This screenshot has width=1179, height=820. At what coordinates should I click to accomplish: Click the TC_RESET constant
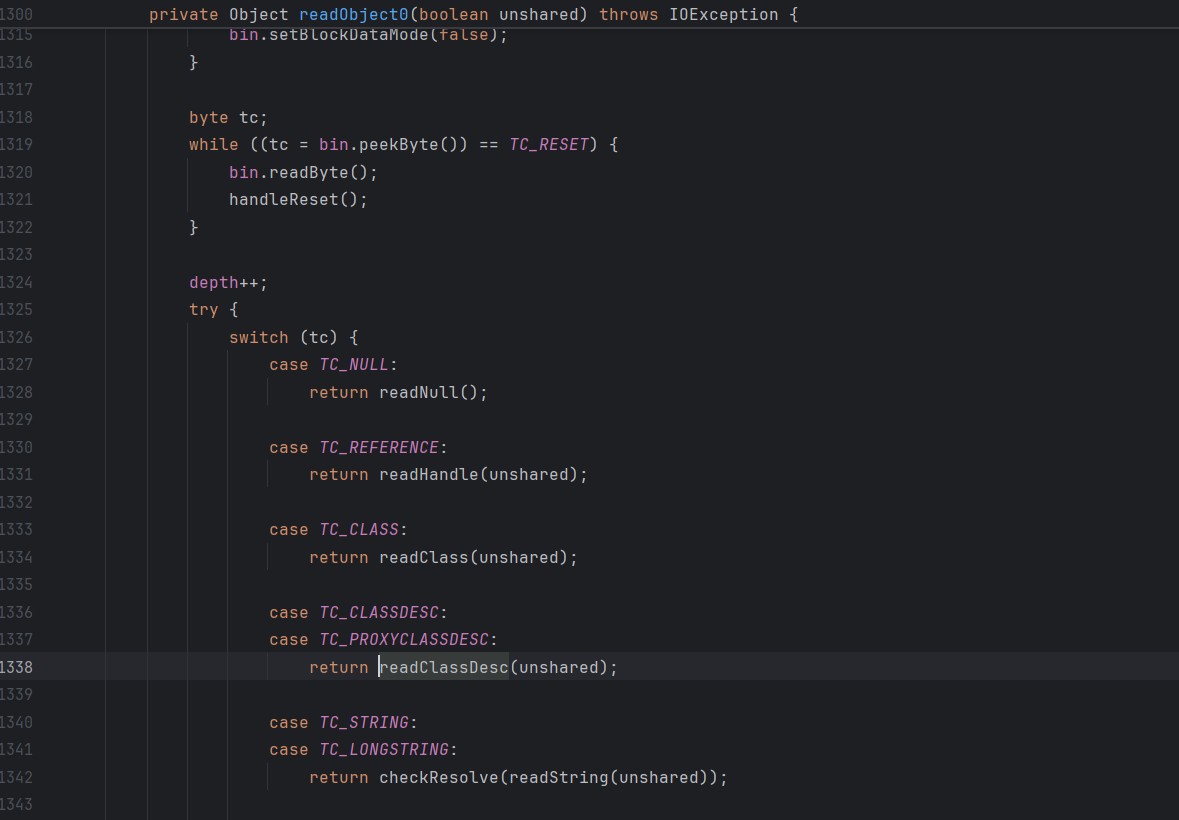click(x=548, y=145)
